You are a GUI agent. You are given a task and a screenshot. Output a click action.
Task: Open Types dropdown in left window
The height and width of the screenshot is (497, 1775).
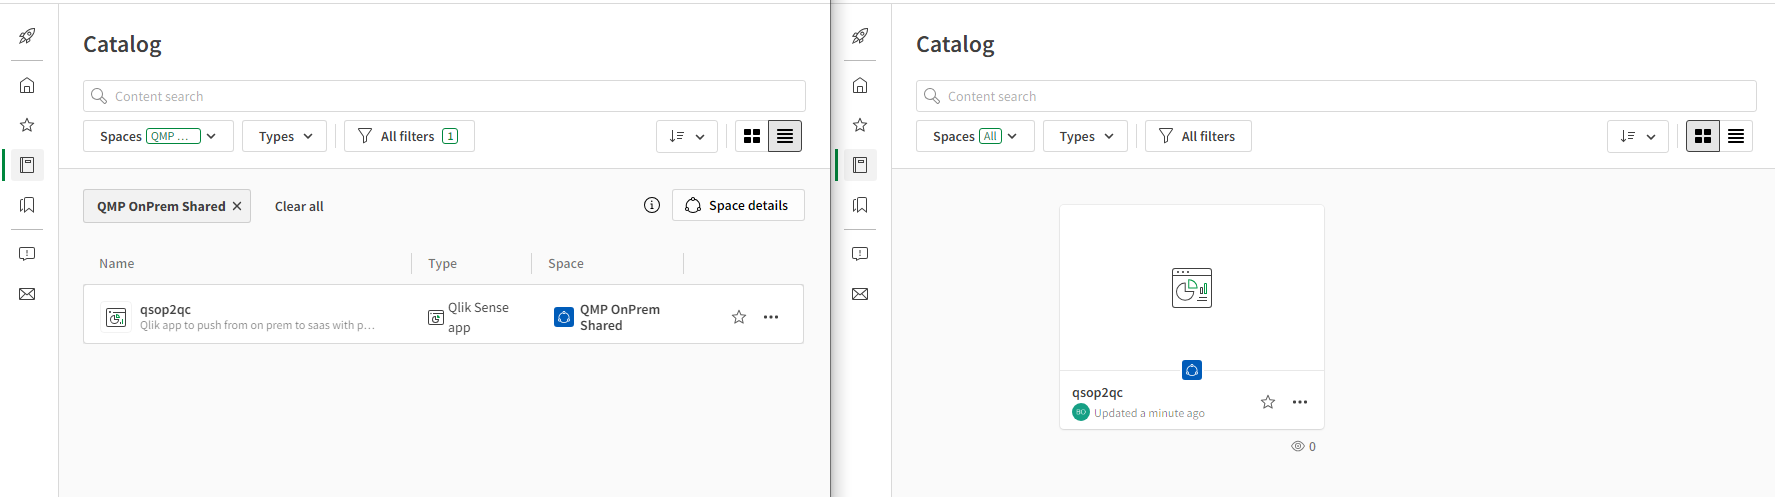tap(285, 136)
